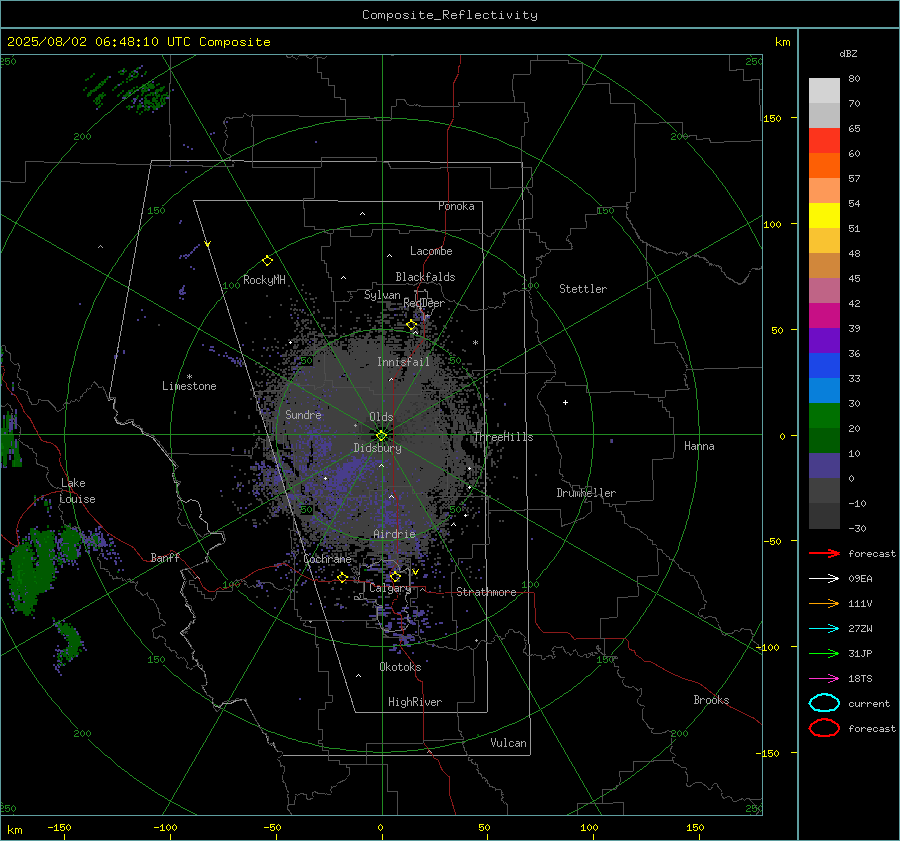The width and height of the screenshot is (900, 841).
Task: Click the asterisk marker northeast of Innisfail
Action: (475, 343)
